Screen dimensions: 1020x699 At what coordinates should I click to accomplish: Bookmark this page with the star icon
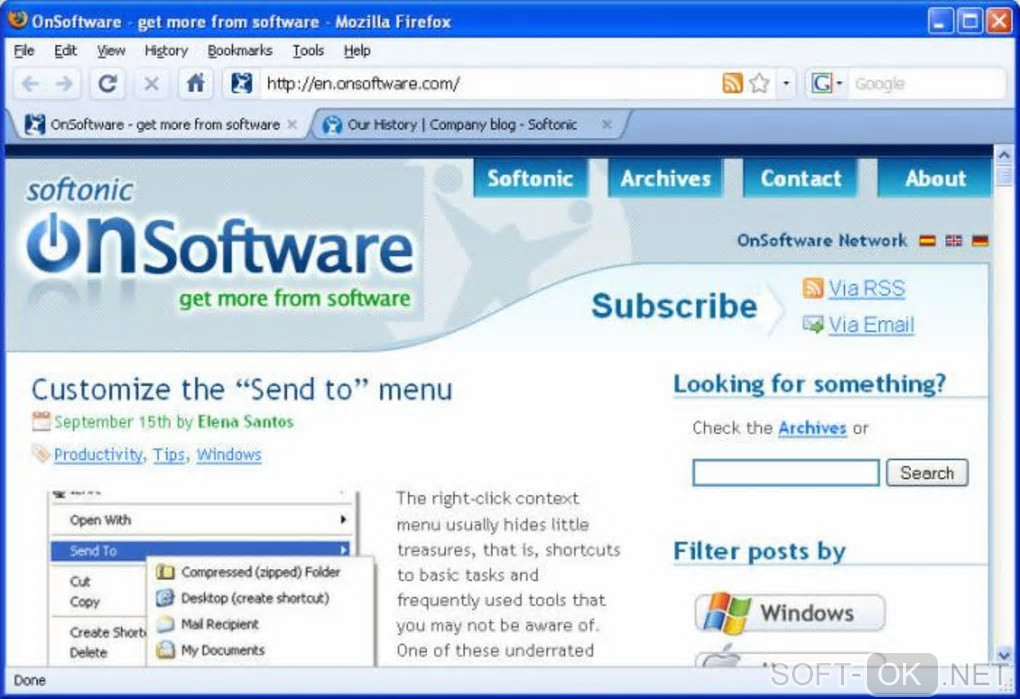pyautogui.click(x=759, y=83)
